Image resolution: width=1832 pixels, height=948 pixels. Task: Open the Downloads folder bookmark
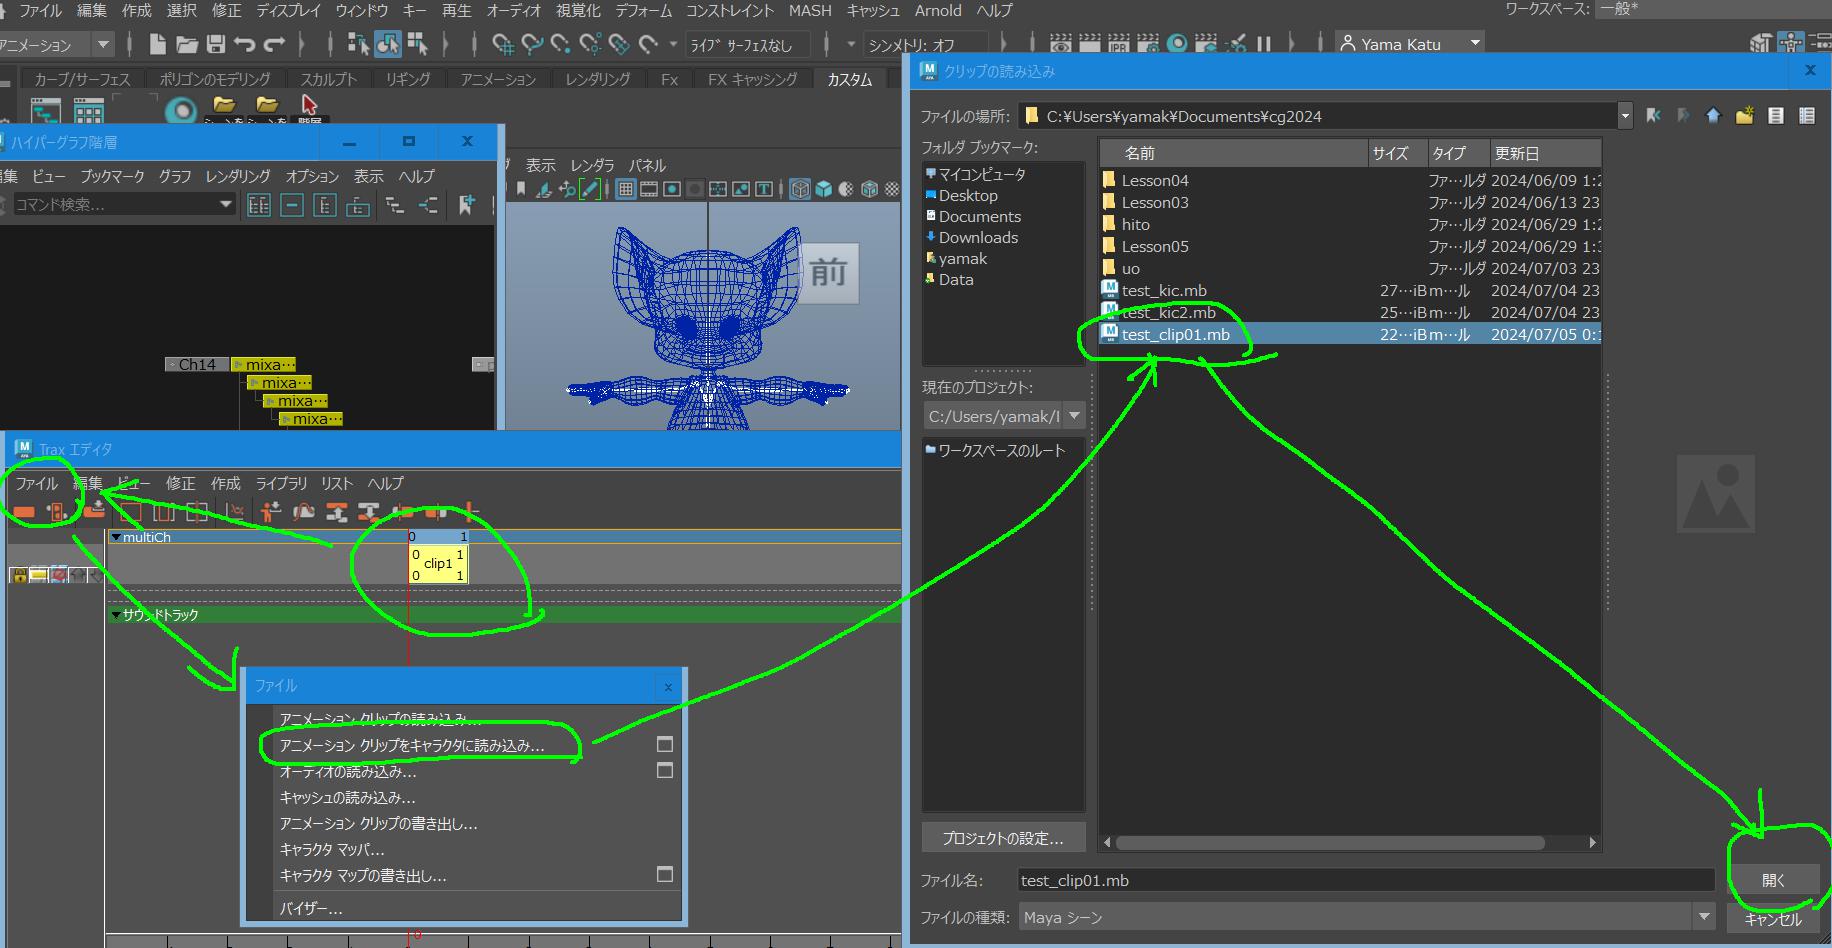coord(978,237)
